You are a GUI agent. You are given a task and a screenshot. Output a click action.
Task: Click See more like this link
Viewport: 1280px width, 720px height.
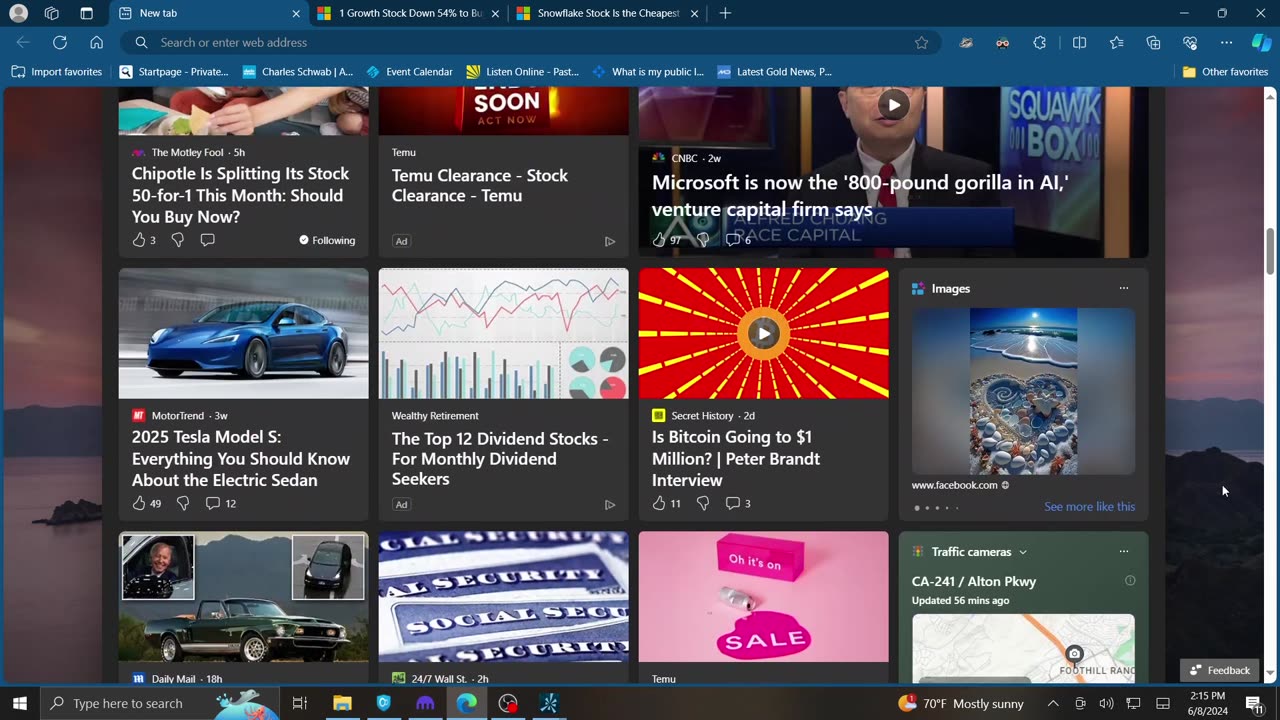coord(1089,506)
